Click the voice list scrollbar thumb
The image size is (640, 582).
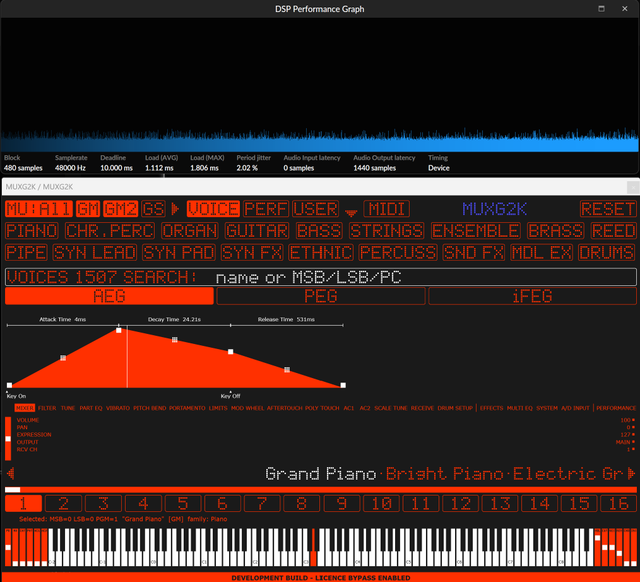(x=13, y=490)
